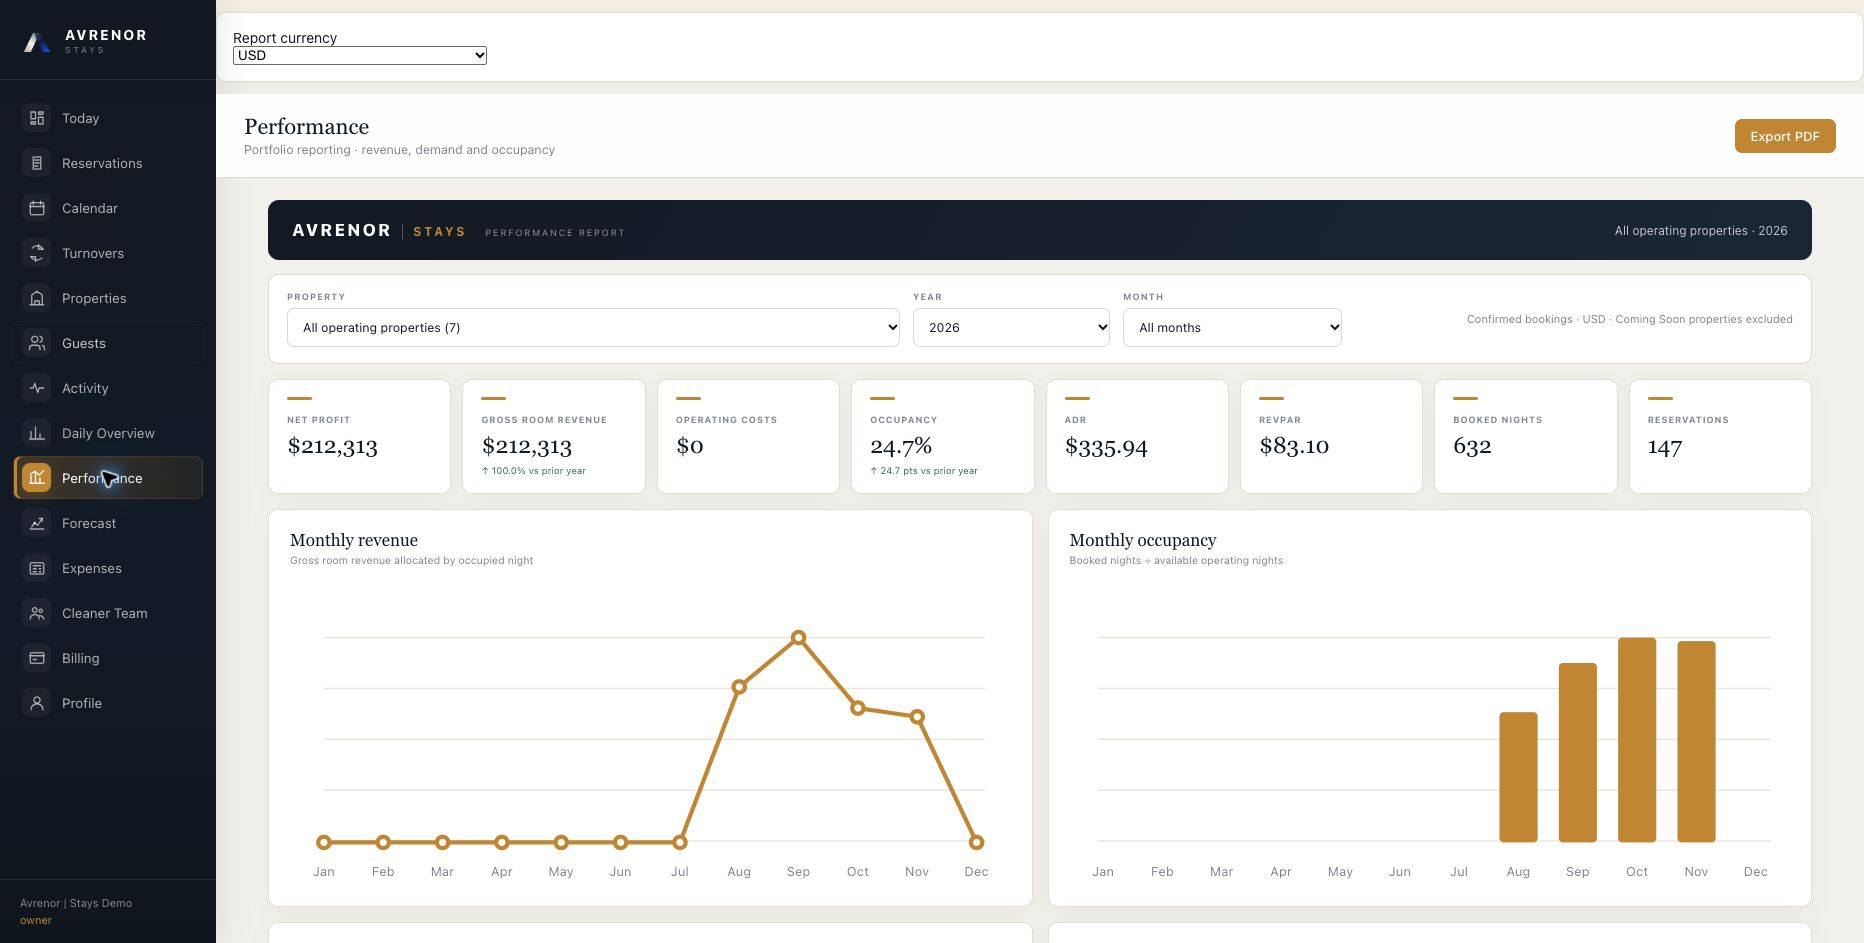Expand the Year 2026 dropdown

point(1011,327)
